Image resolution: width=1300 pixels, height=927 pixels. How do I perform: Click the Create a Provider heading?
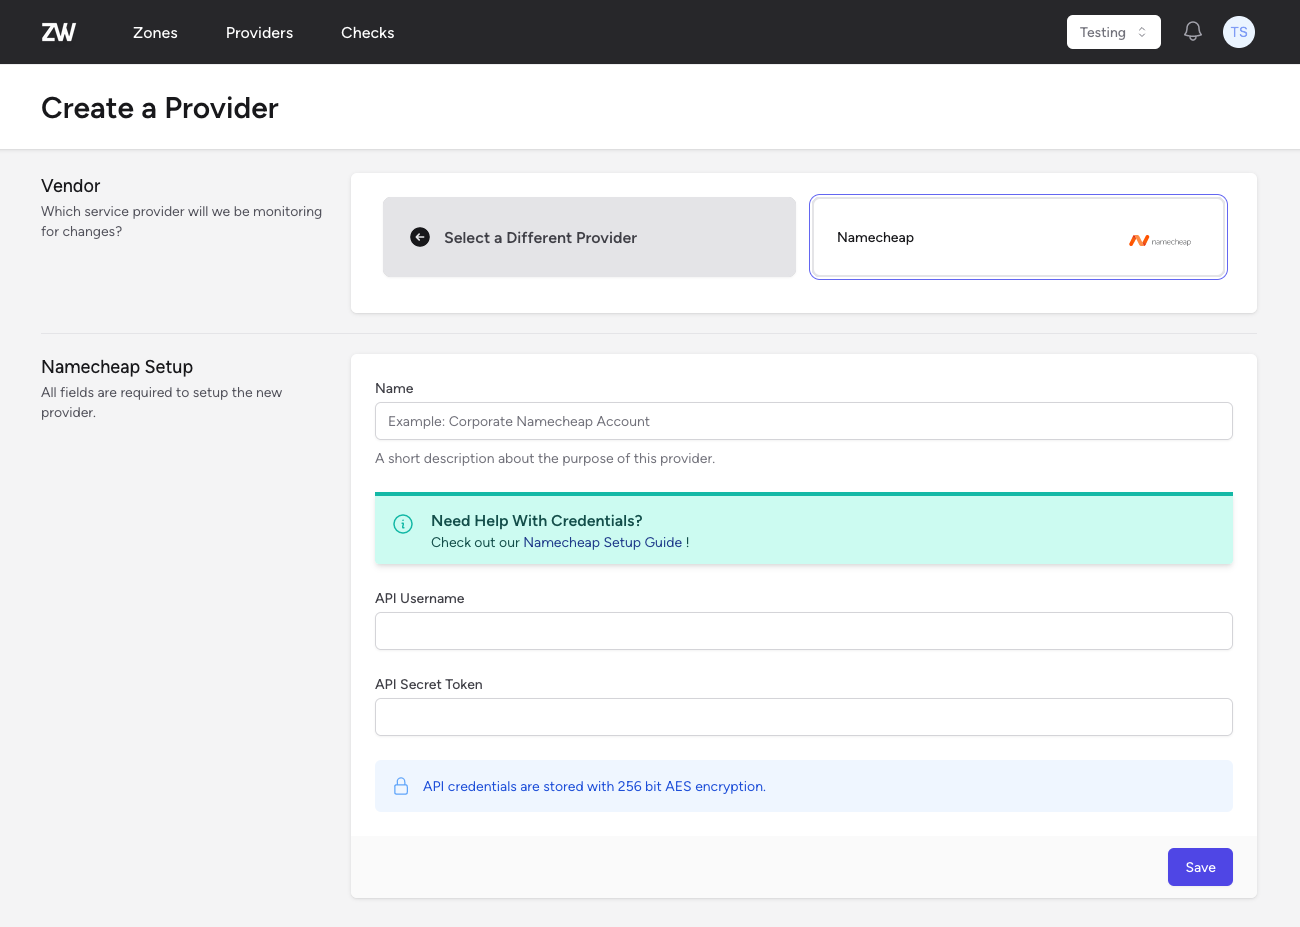coord(159,107)
